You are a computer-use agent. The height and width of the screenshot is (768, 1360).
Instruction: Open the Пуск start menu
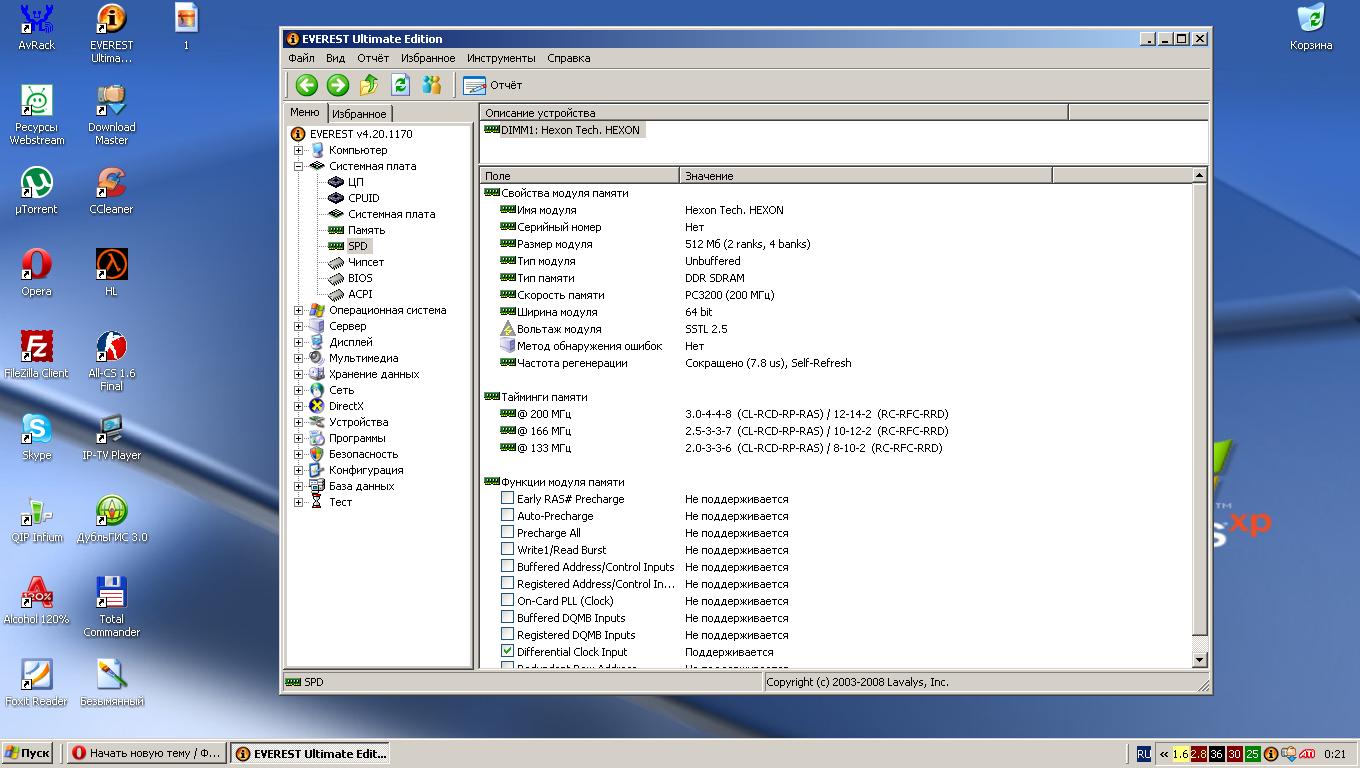pos(27,753)
